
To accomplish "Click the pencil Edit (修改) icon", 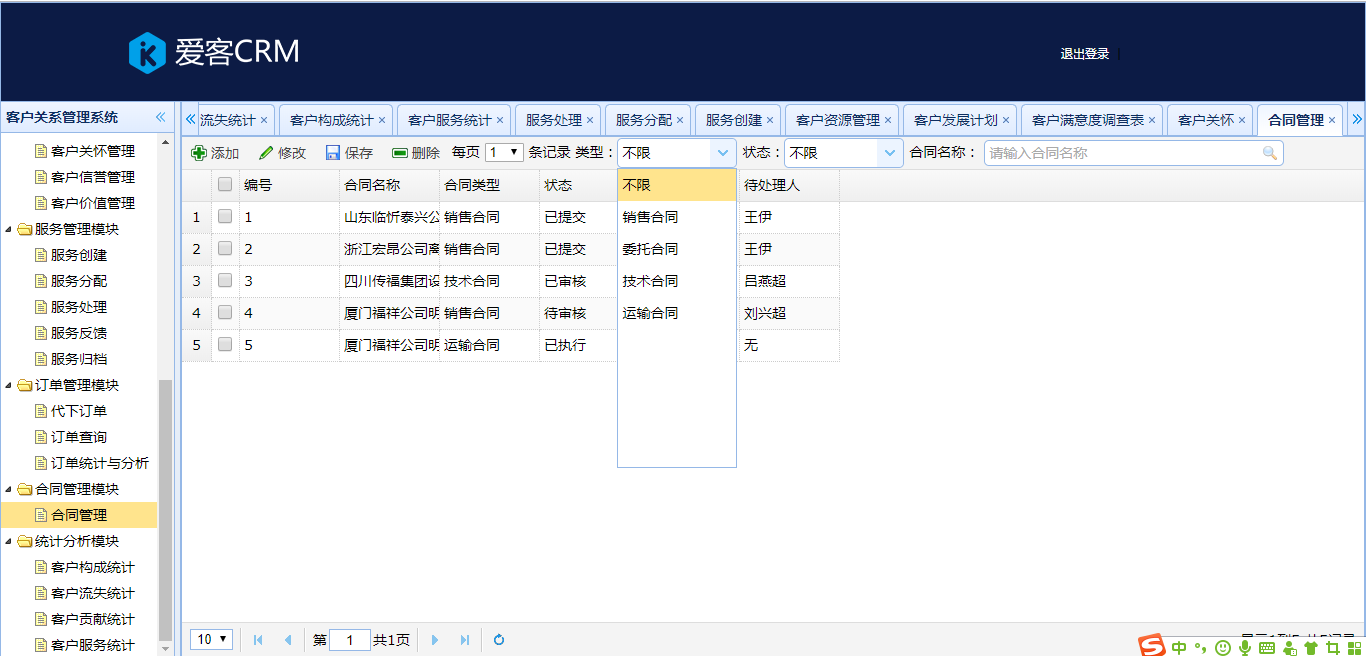I will point(266,153).
